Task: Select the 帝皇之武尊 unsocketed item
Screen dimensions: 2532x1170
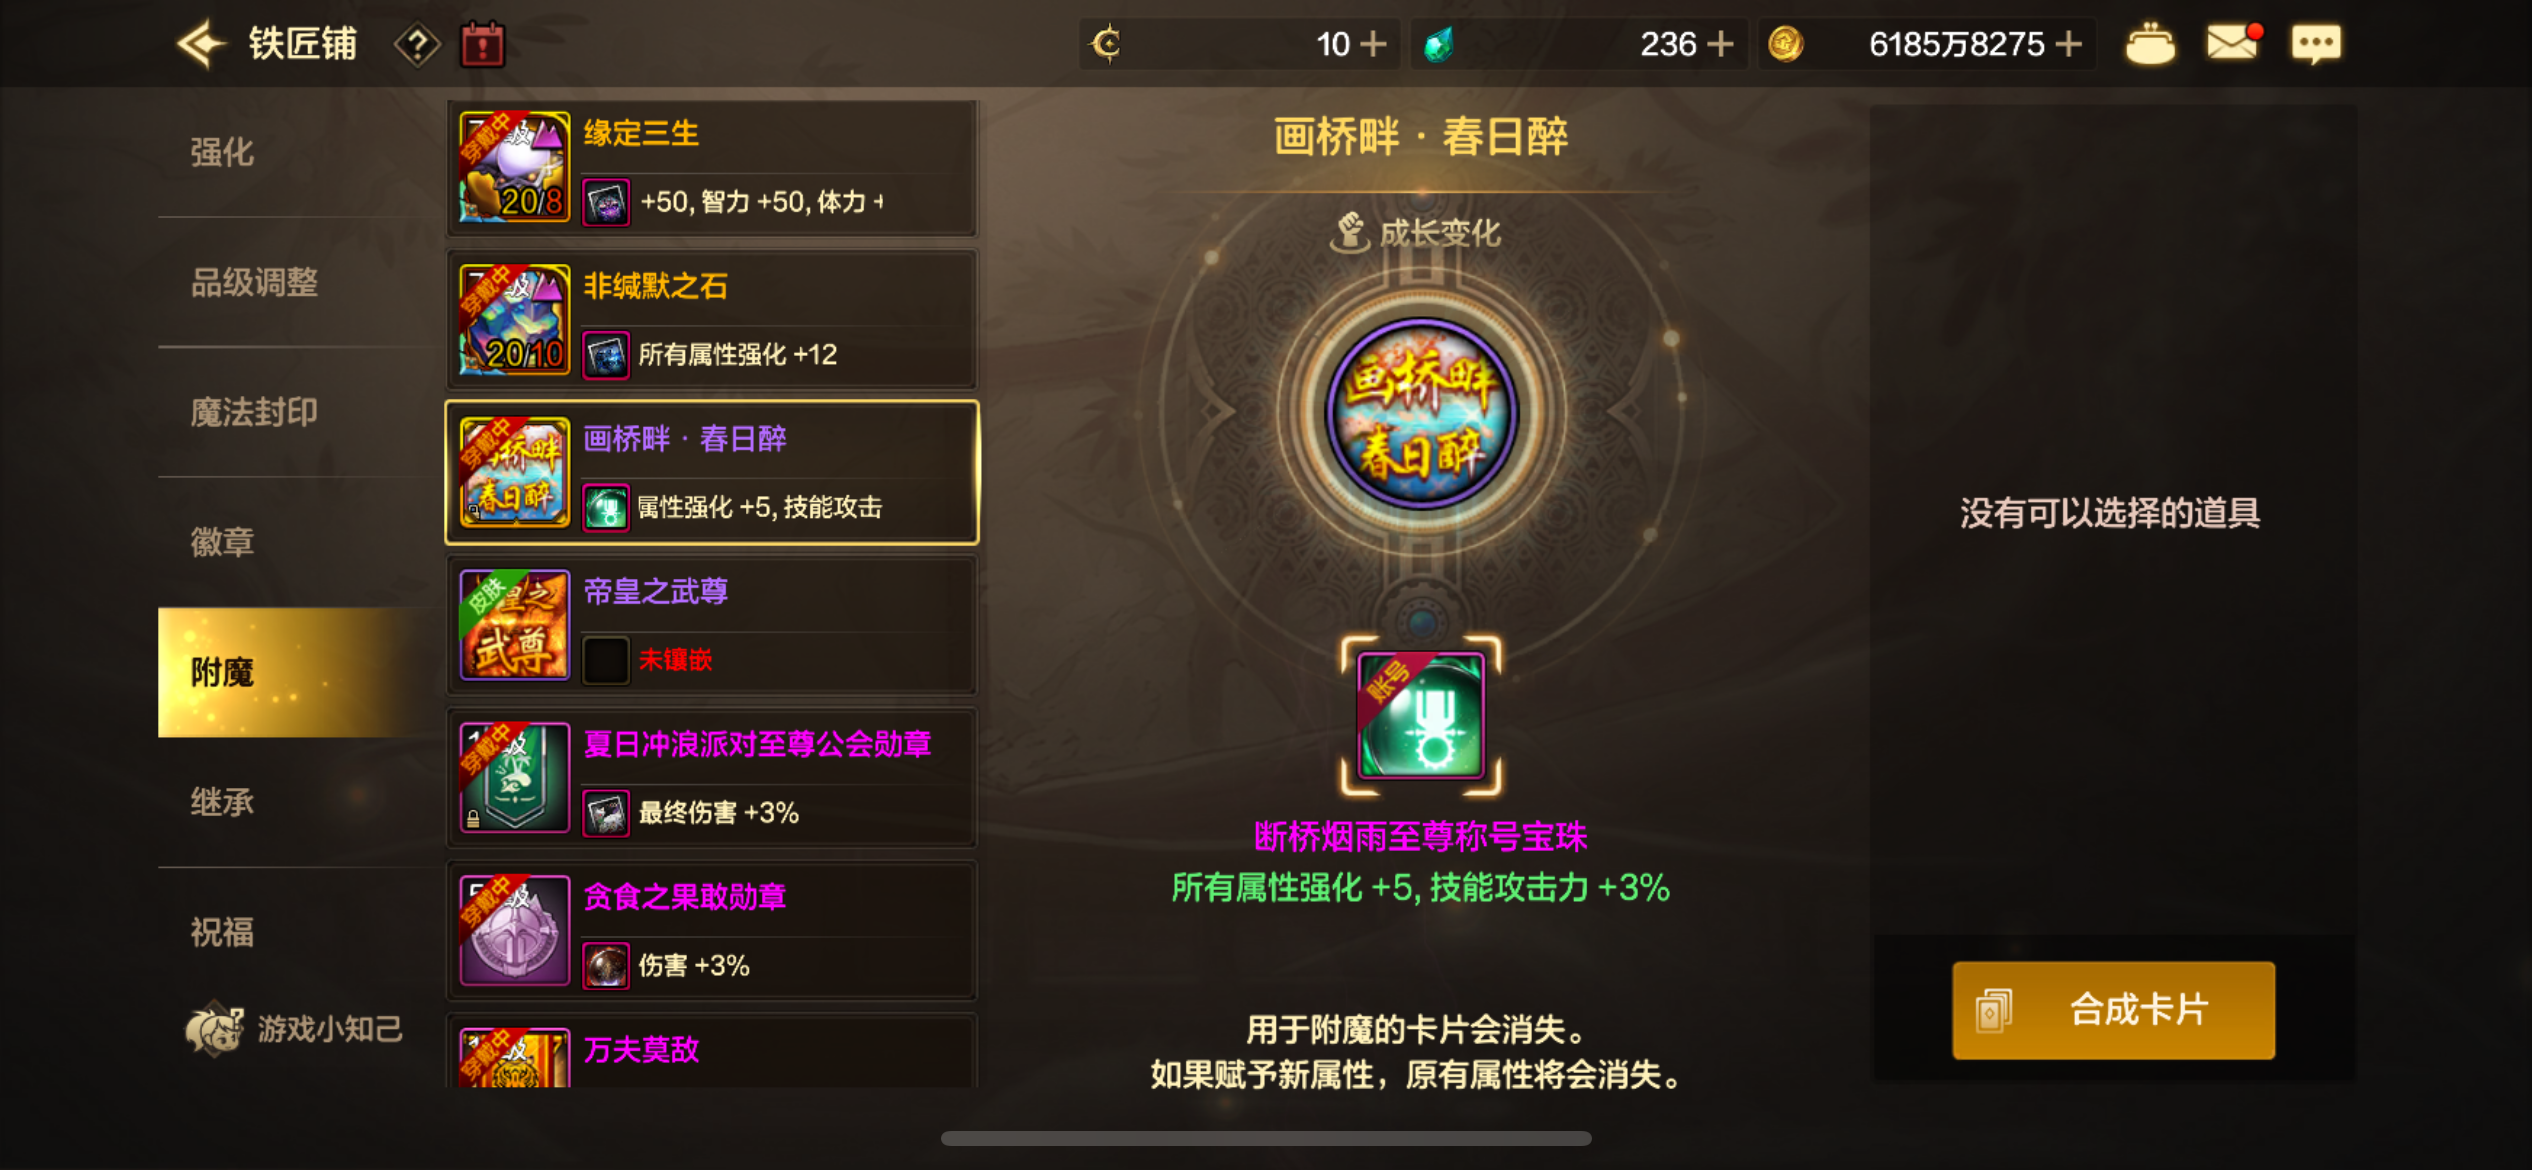Action: pyautogui.click(x=711, y=626)
